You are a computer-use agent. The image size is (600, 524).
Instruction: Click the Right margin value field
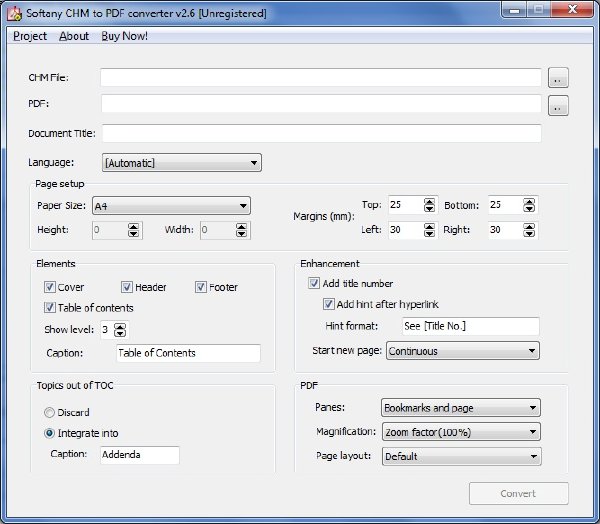506,230
